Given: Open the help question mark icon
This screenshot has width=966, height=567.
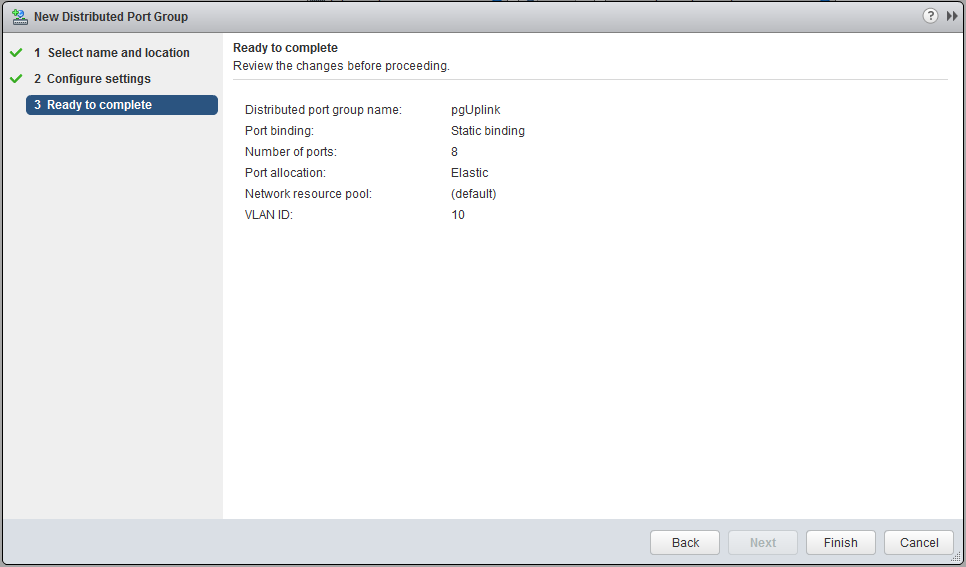Looking at the screenshot, I should coord(930,16).
